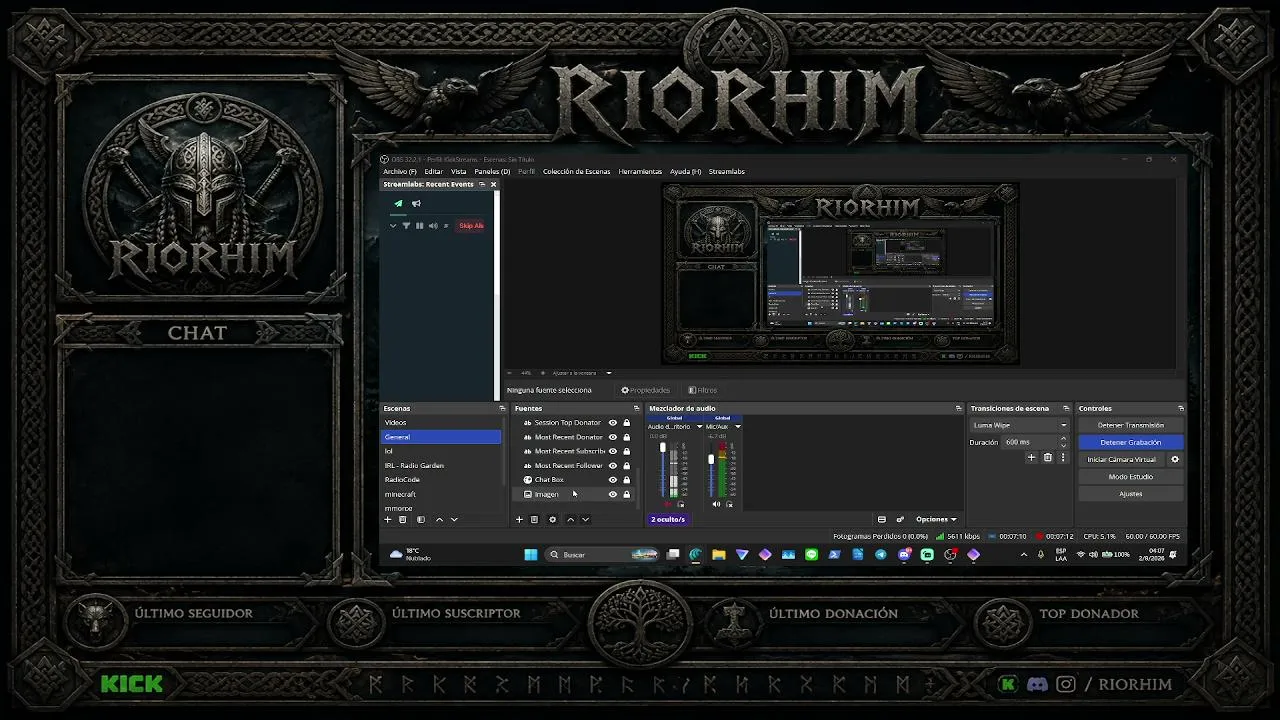Open scene filters icon in Escenas toolbar
The image size is (1280, 720).
pos(421,520)
